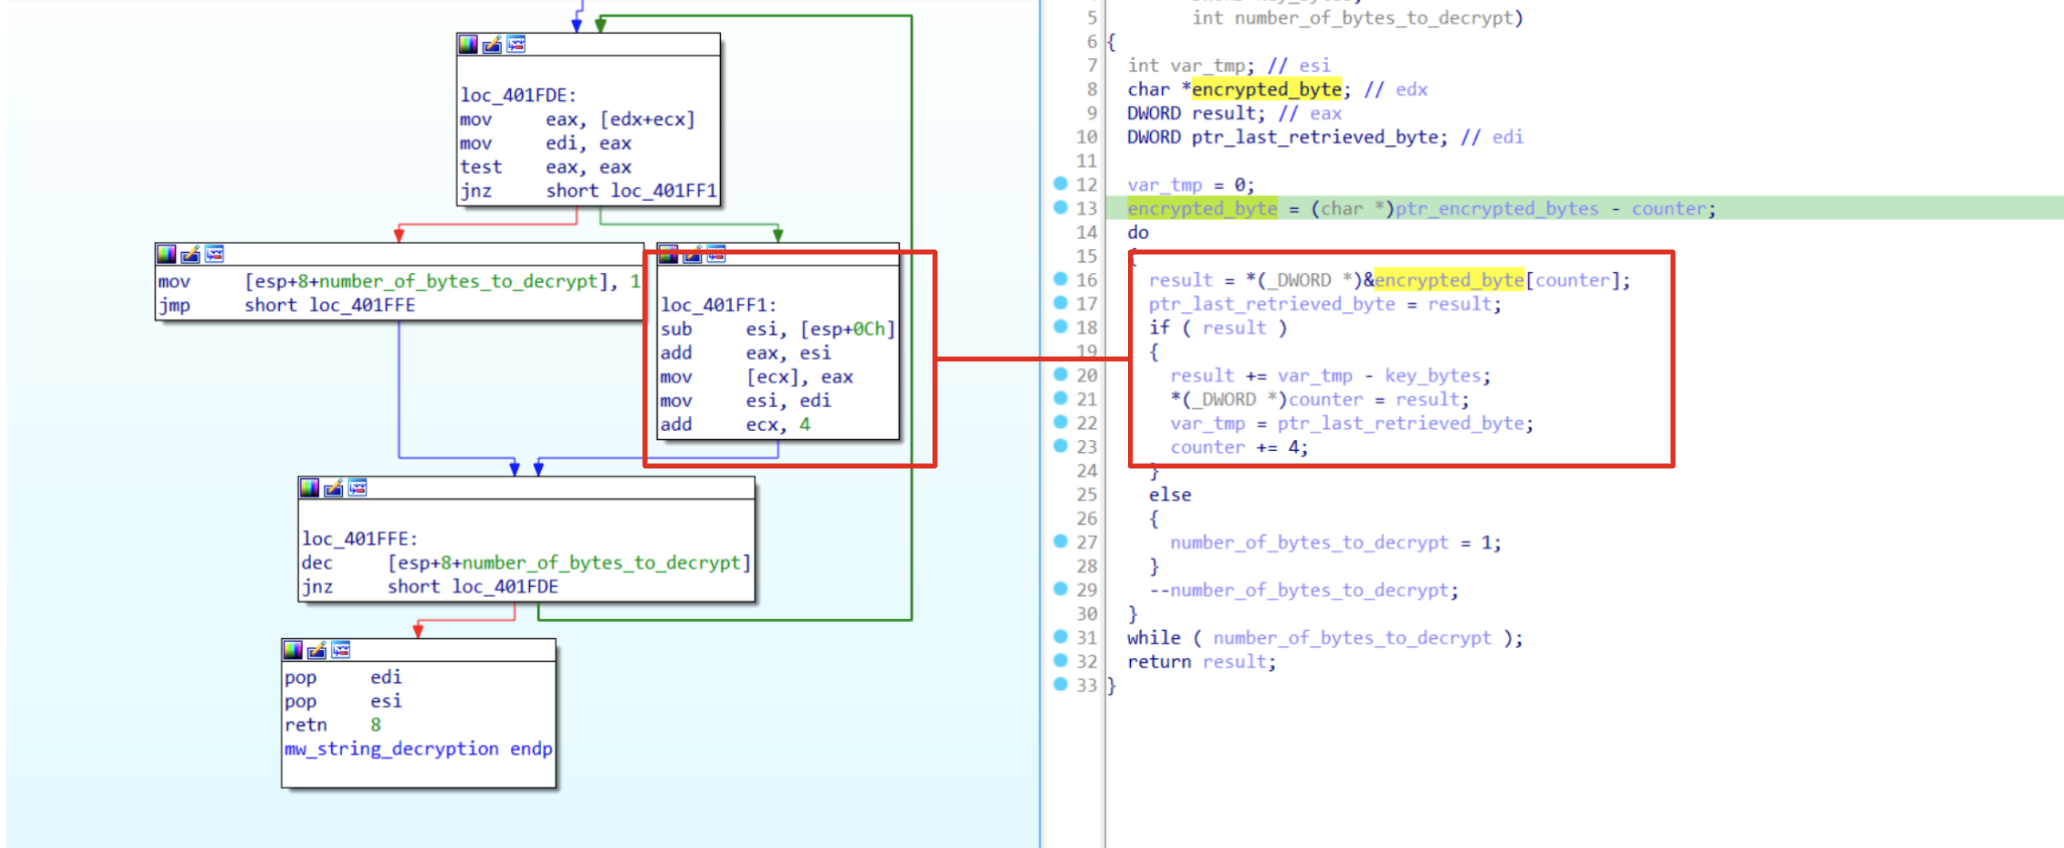2064x848 pixels.
Task: Click pencil edit icon on loc_401FDE node
Action: [492, 44]
